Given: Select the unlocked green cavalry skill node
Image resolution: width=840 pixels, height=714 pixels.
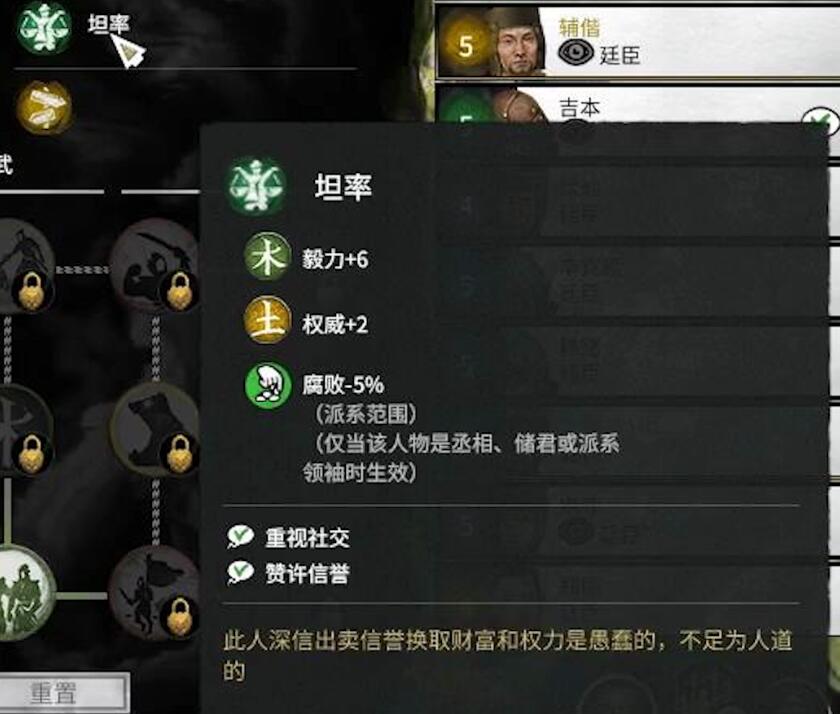Looking at the screenshot, I should [x=21, y=592].
